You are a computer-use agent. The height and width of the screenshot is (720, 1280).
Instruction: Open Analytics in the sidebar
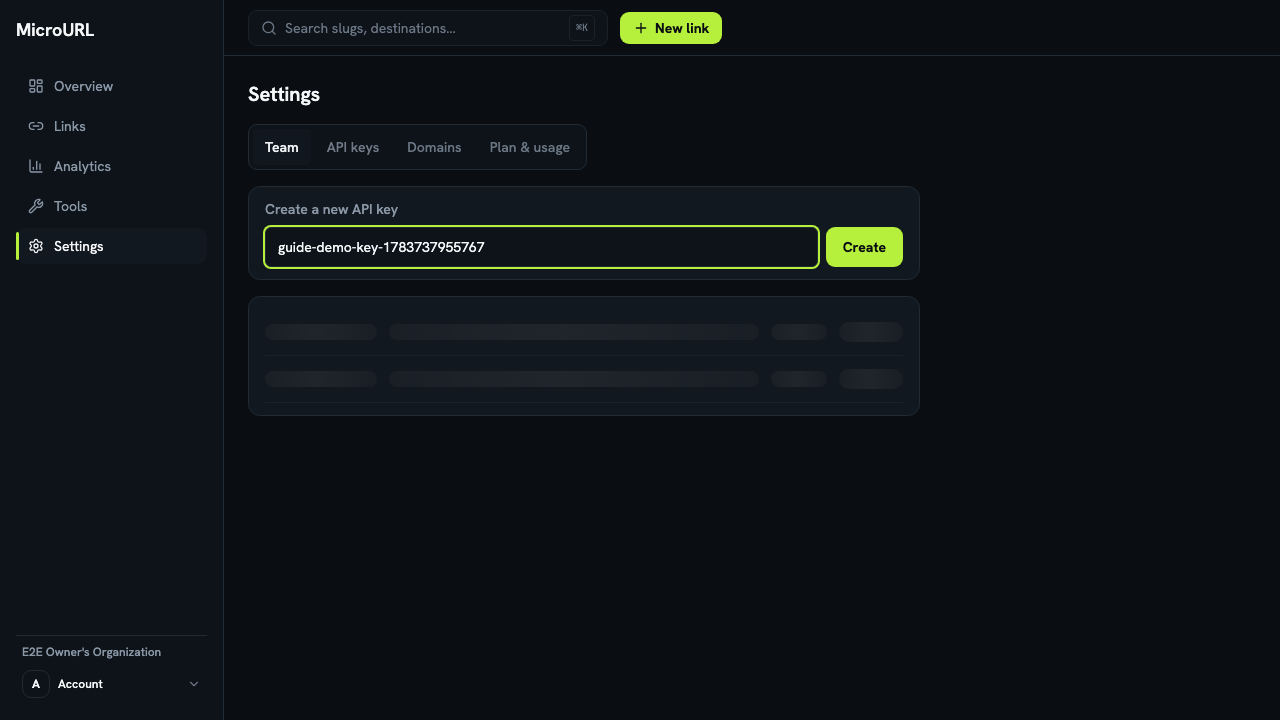(x=111, y=166)
